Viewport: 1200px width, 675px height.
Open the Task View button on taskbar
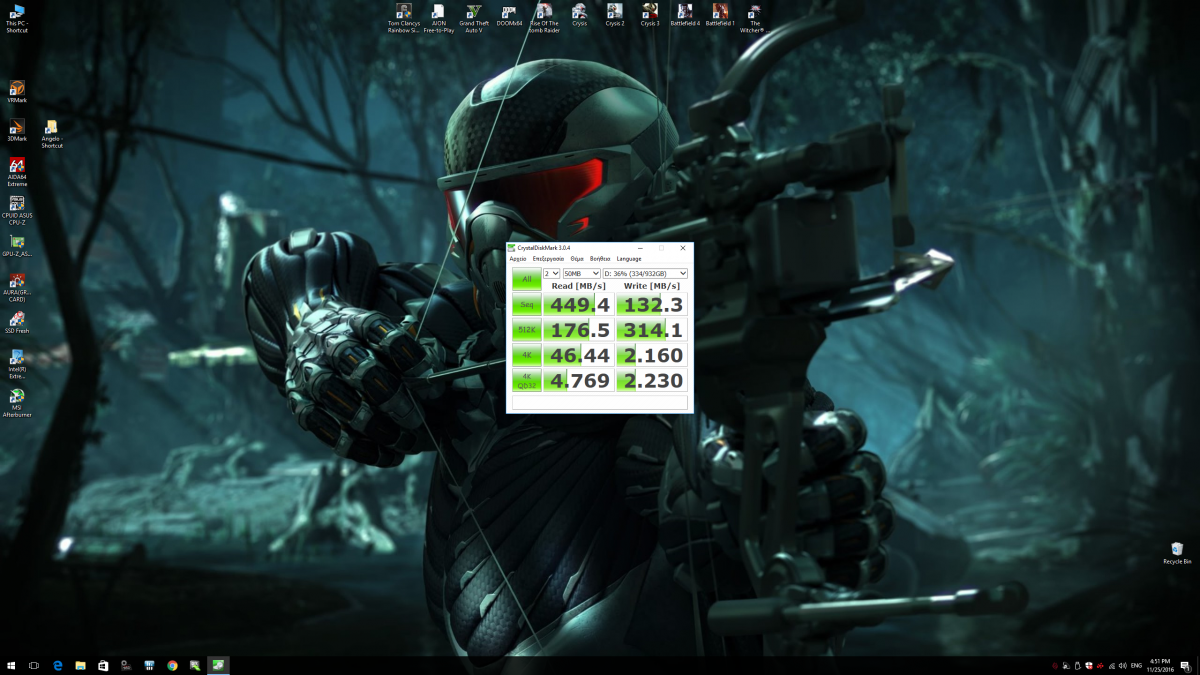34,665
